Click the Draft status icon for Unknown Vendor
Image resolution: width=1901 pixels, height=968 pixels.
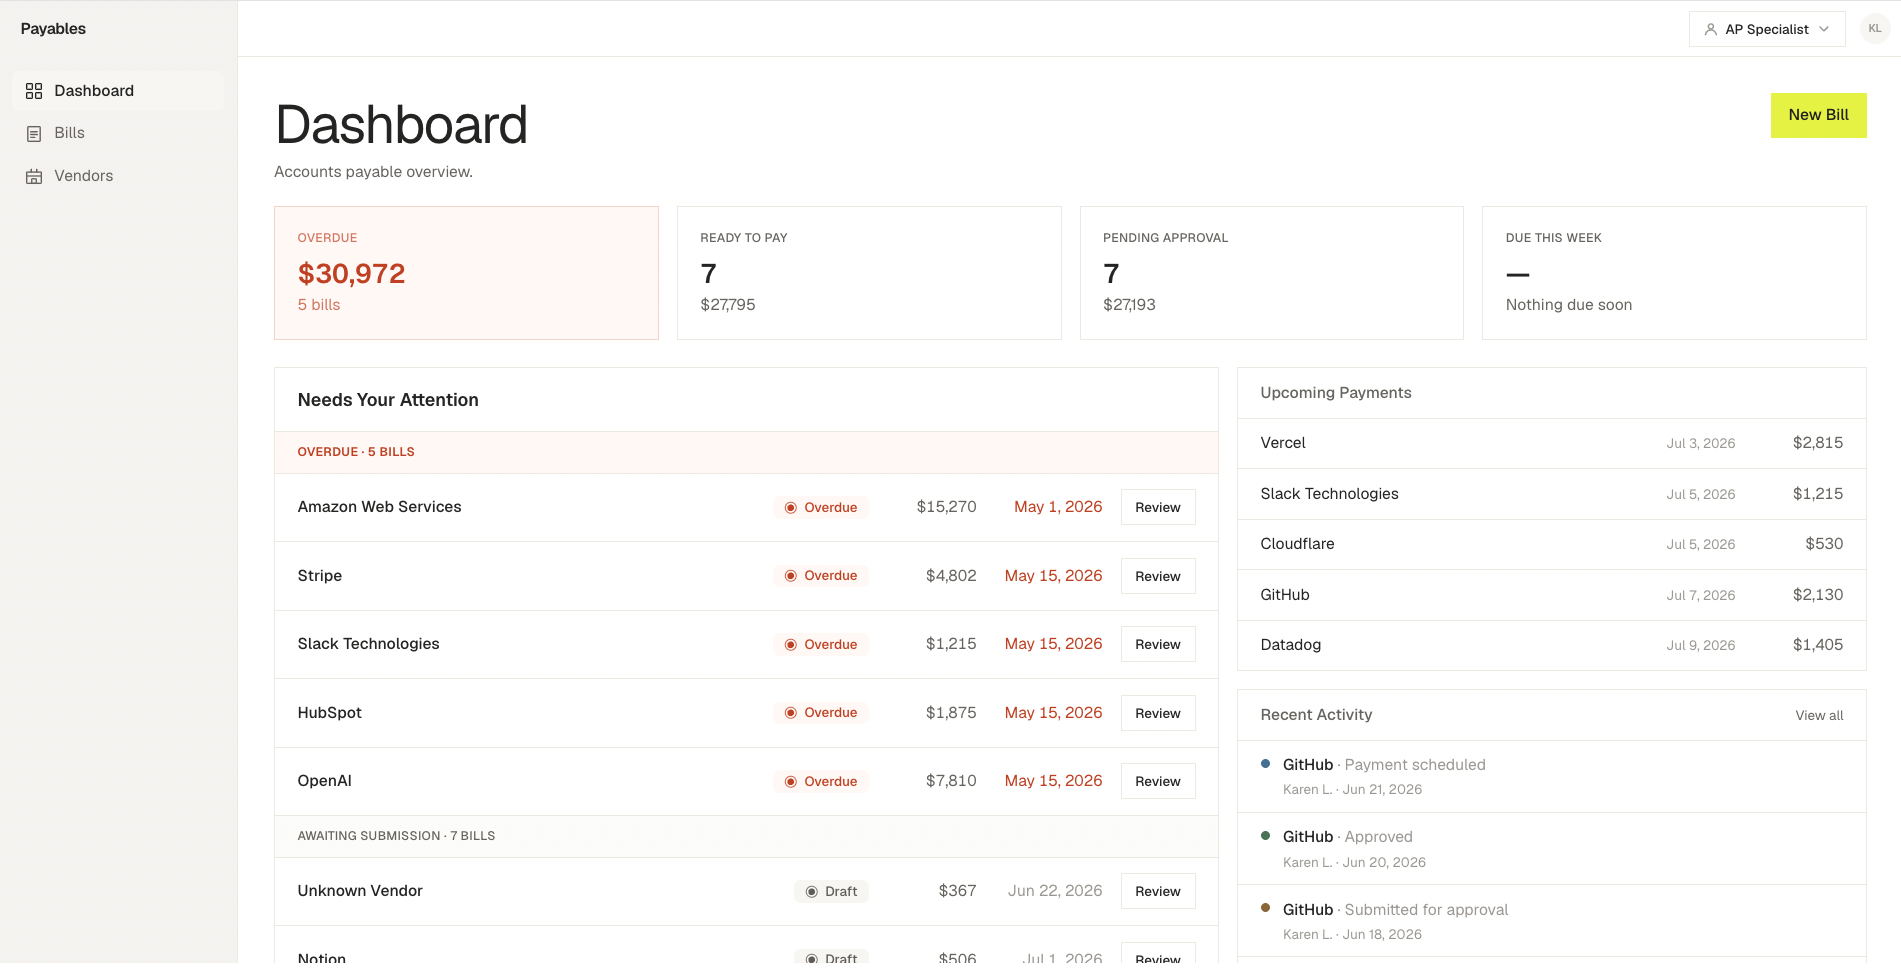tap(812, 892)
